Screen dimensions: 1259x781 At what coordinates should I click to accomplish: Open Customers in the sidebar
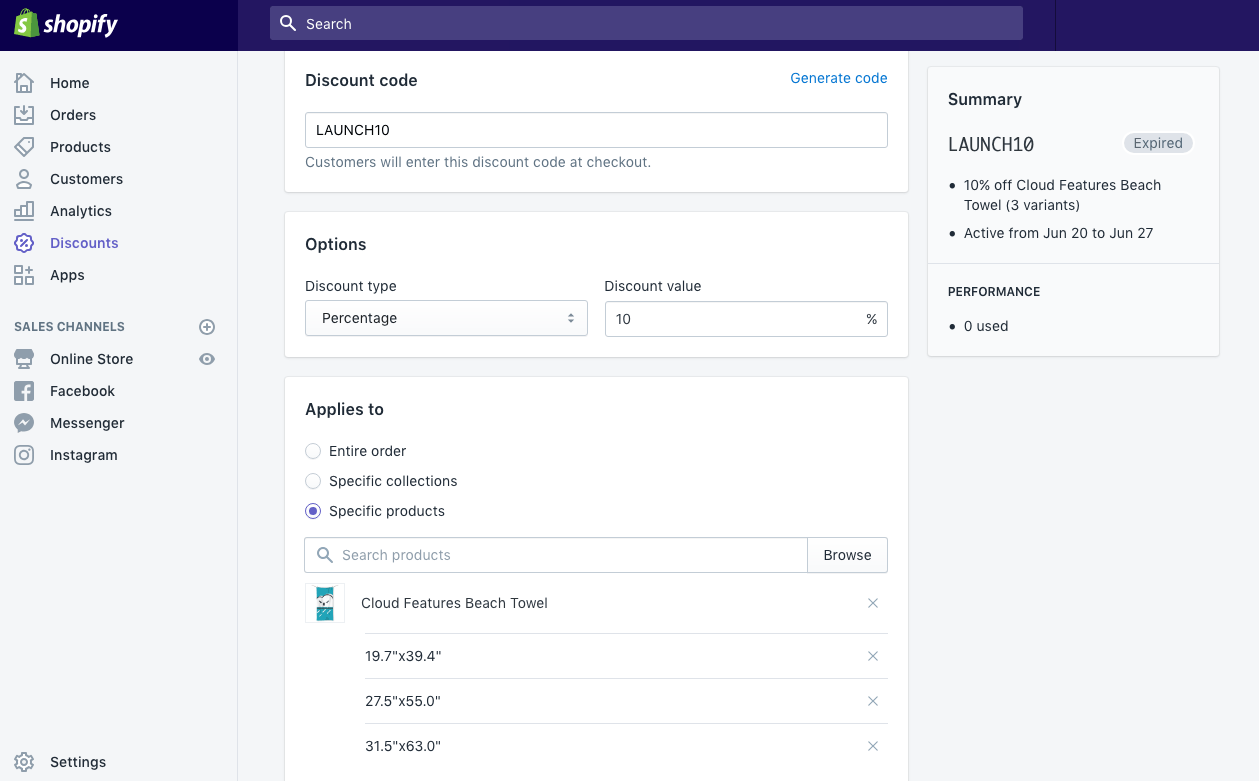(86, 179)
